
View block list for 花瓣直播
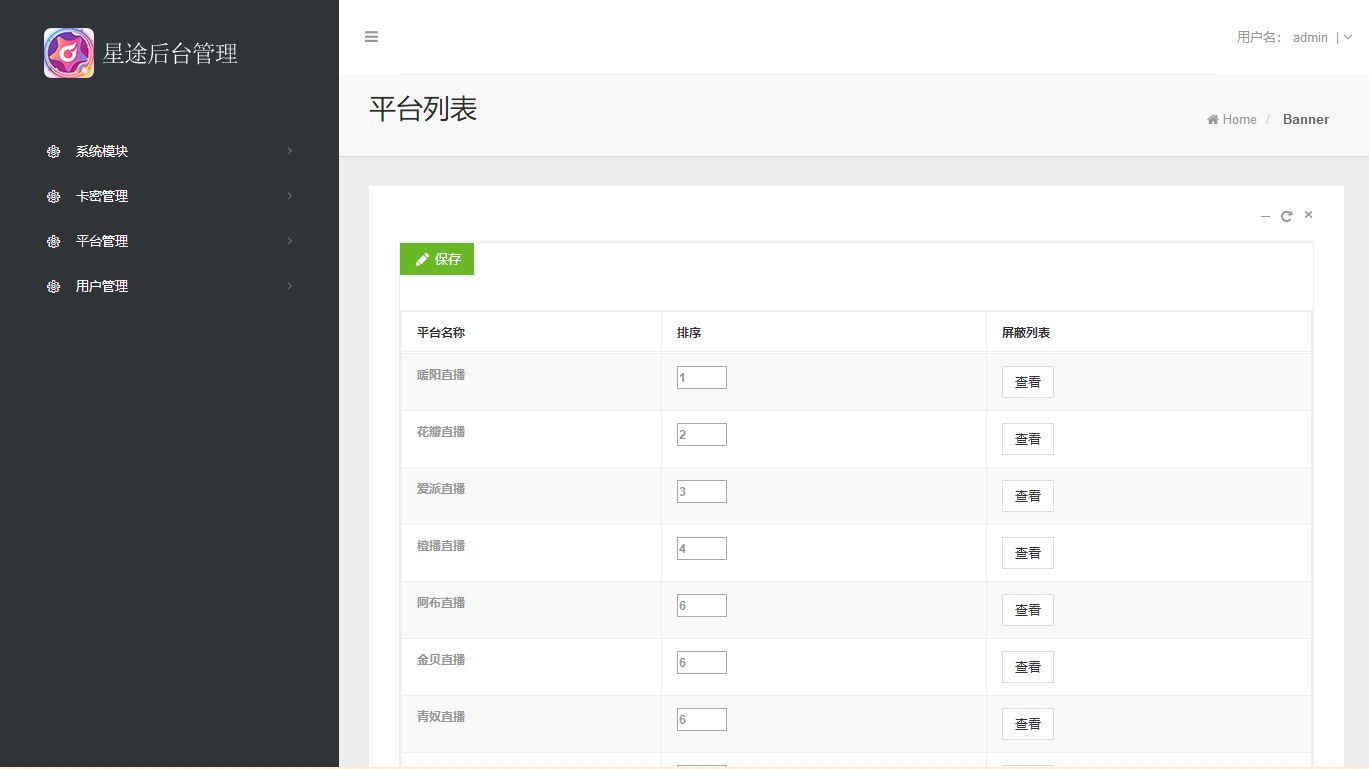pos(1028,439)
